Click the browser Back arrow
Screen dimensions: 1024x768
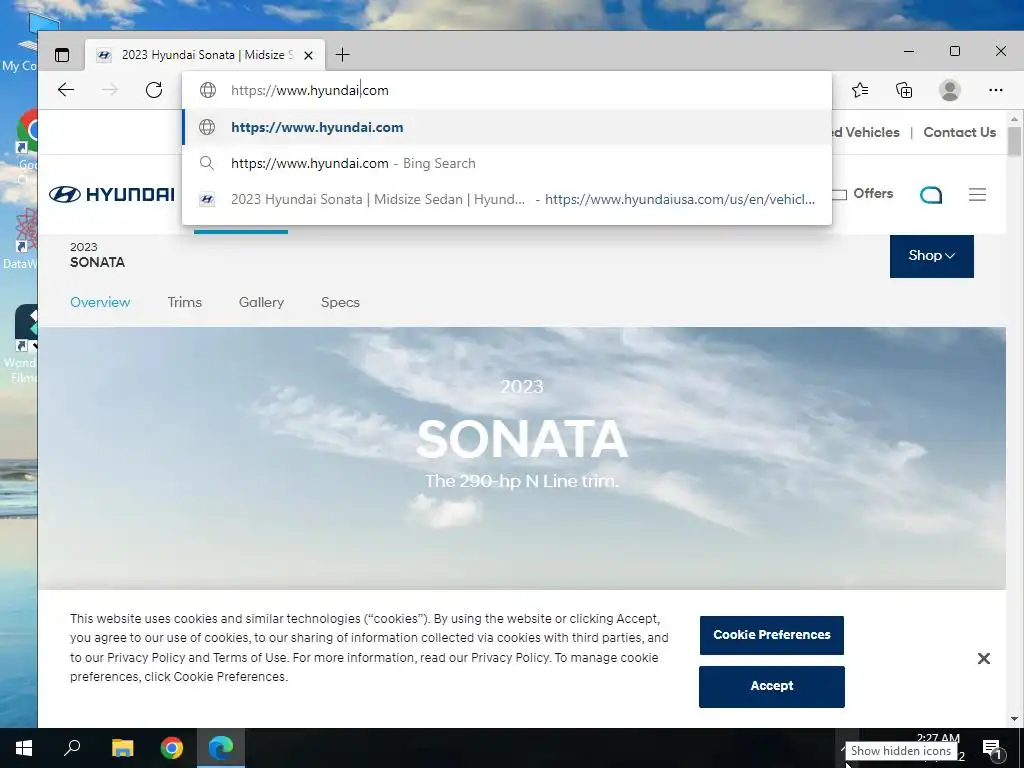[66, 89]
